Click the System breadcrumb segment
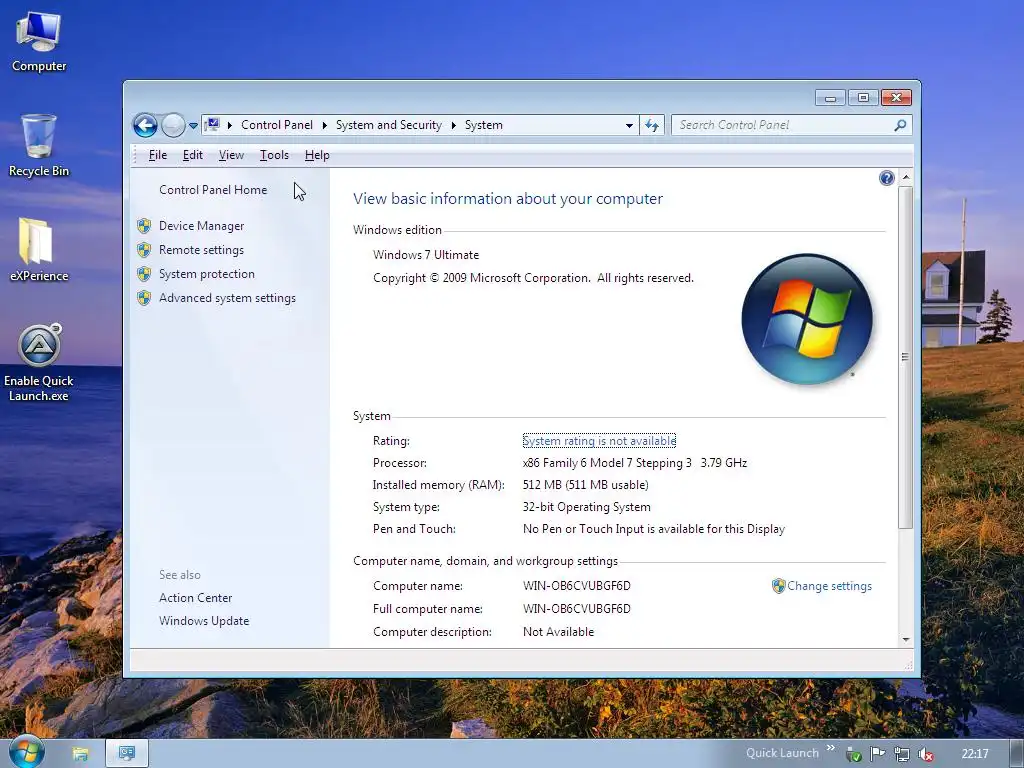 483,125
